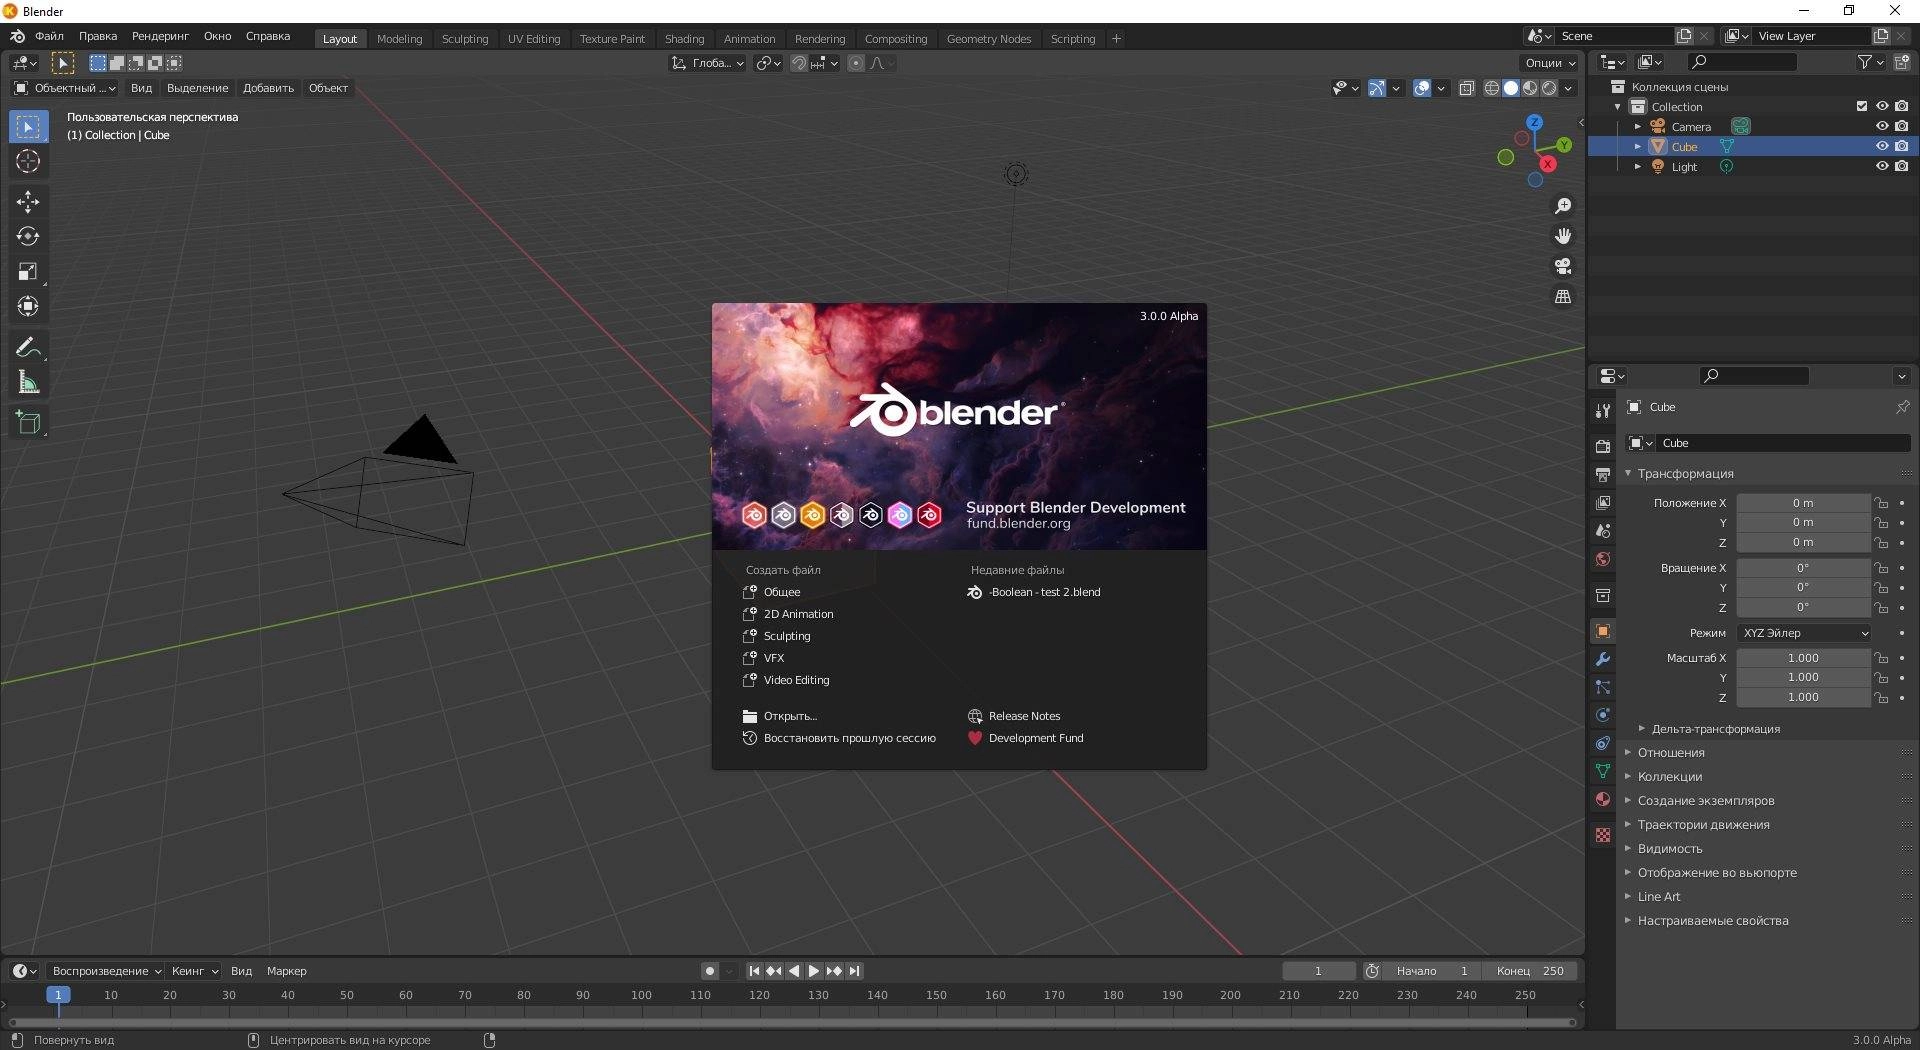Screen dimensions: 1920x1050
Task: Open the Material properties tab
Action: pos(1603,799)
